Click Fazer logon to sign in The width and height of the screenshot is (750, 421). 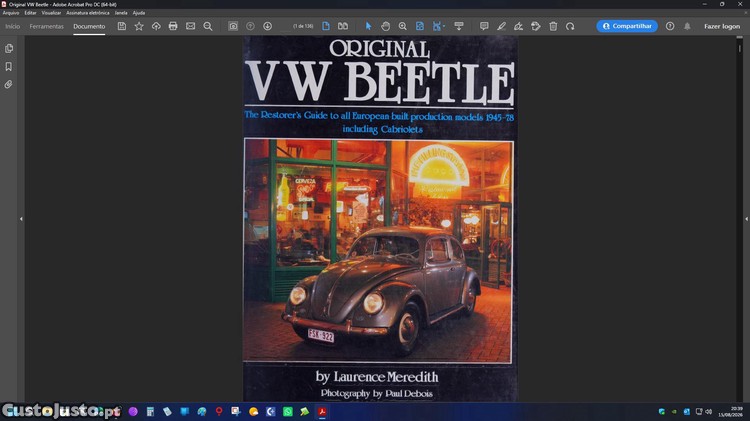722,26
